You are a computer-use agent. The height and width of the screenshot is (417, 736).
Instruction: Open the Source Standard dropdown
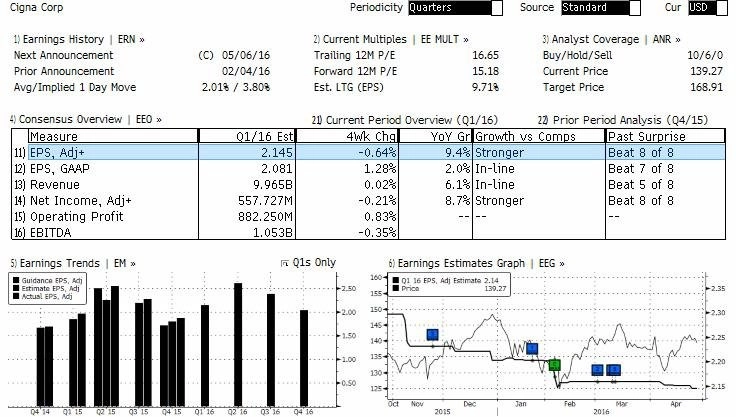pos(601,8)
